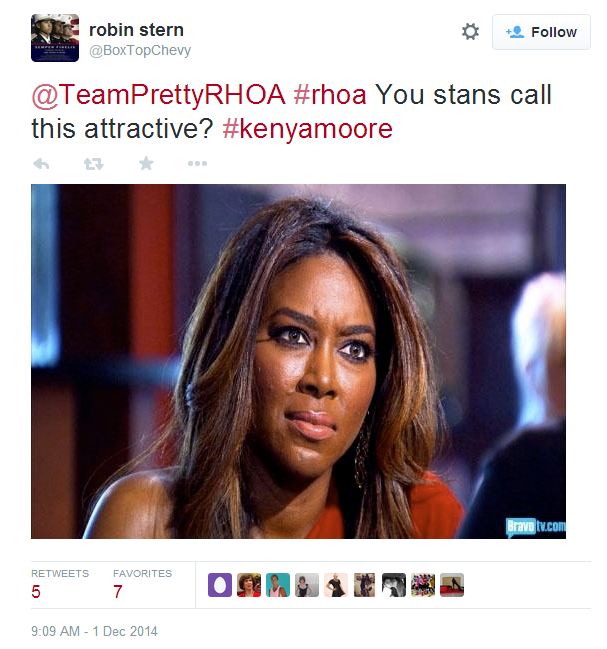Click the red high-heel shoe avatar
This screenshot has height=649, width=607.
[x=452, y=585]
